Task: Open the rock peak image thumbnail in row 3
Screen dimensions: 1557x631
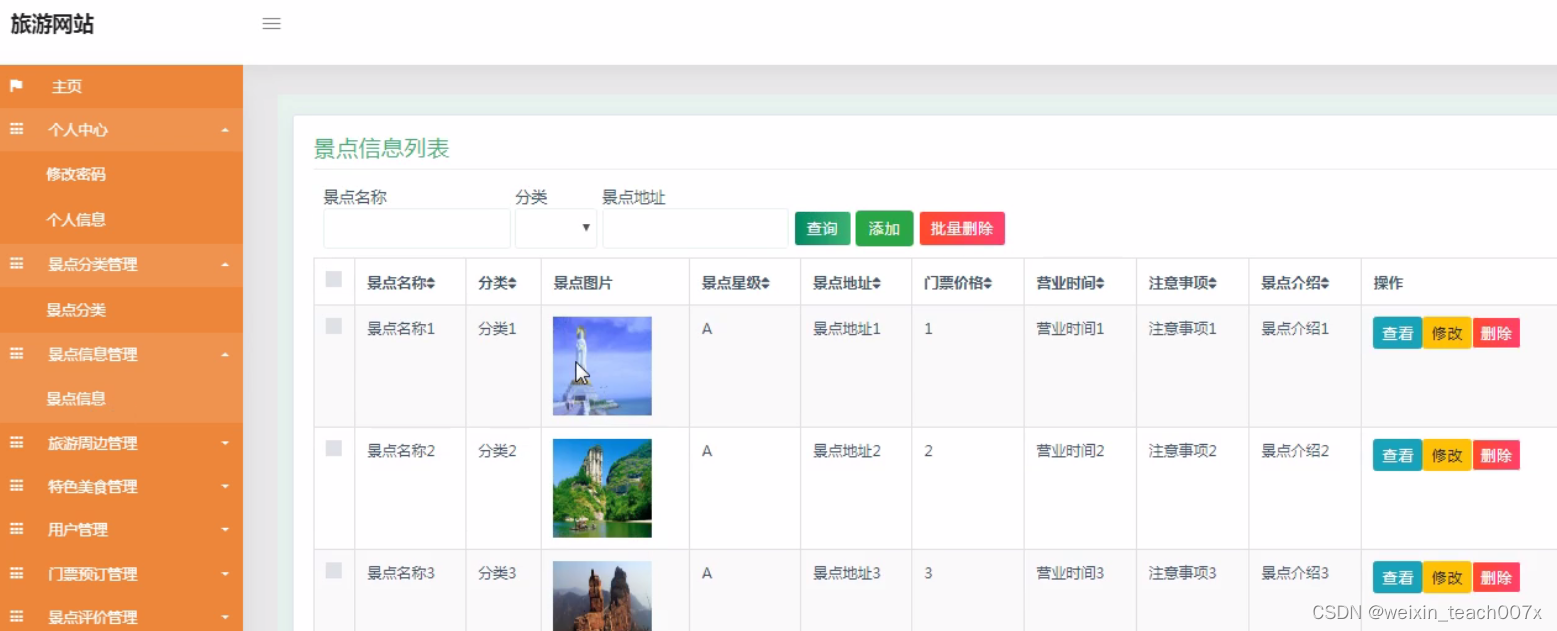Action: coord(602,596)
